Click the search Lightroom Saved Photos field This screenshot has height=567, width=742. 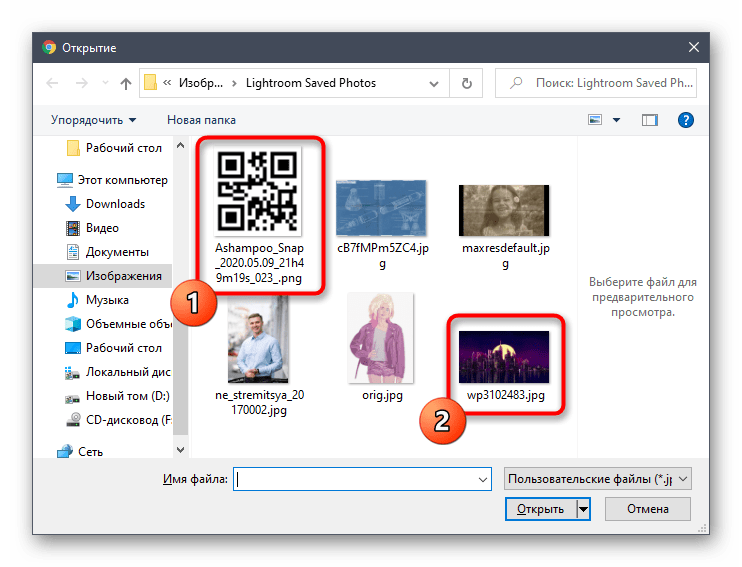point(596,83)
